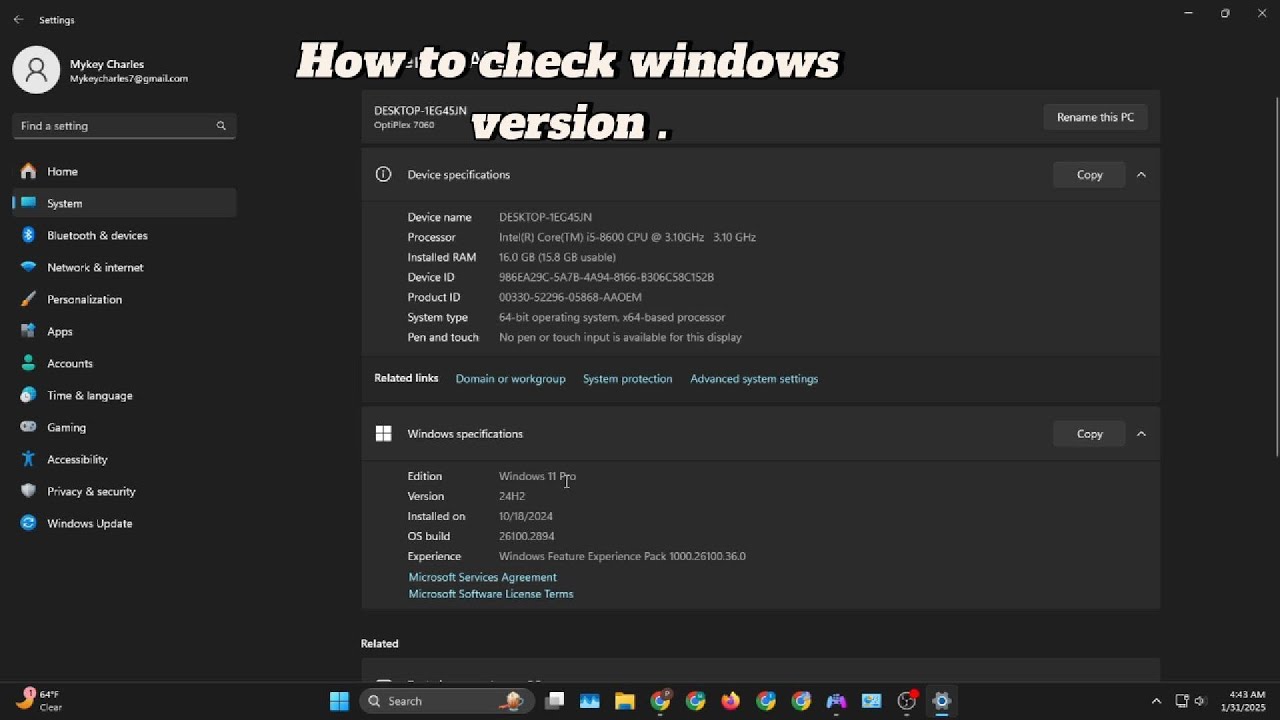This screenshot has width=1280, height=720.
Task: Open the network icon in system tray
Action: tap(1182, 701)
